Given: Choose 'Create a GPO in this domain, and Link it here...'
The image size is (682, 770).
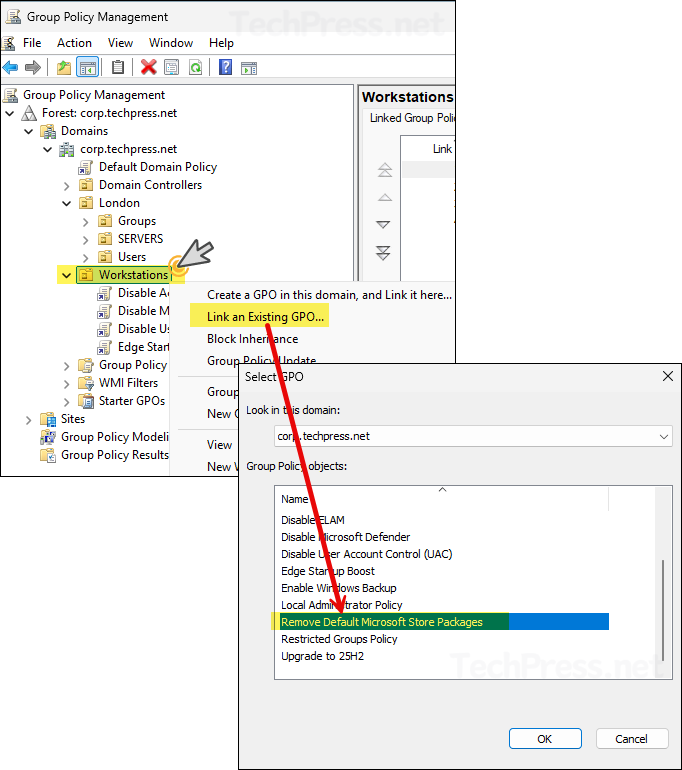Looking at the screenshot, I should [329, 295].
